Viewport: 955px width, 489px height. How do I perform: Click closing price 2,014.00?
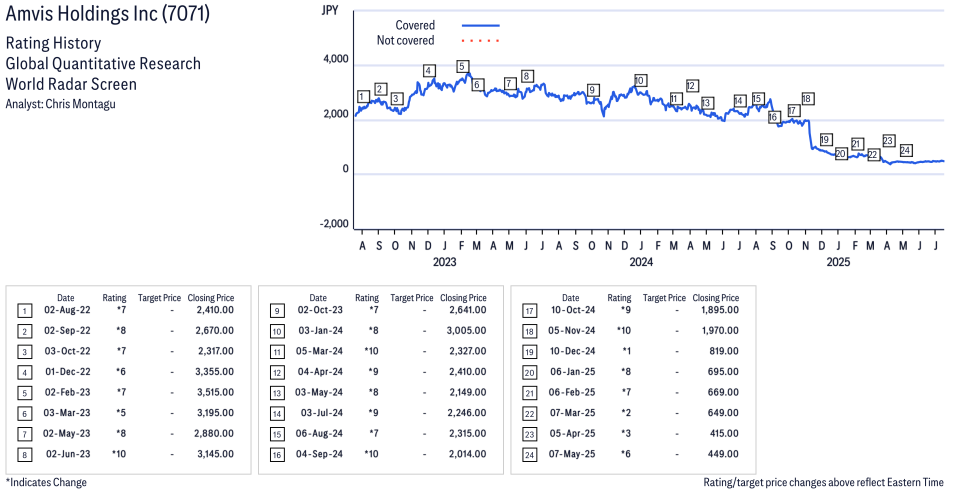point(467,454)
